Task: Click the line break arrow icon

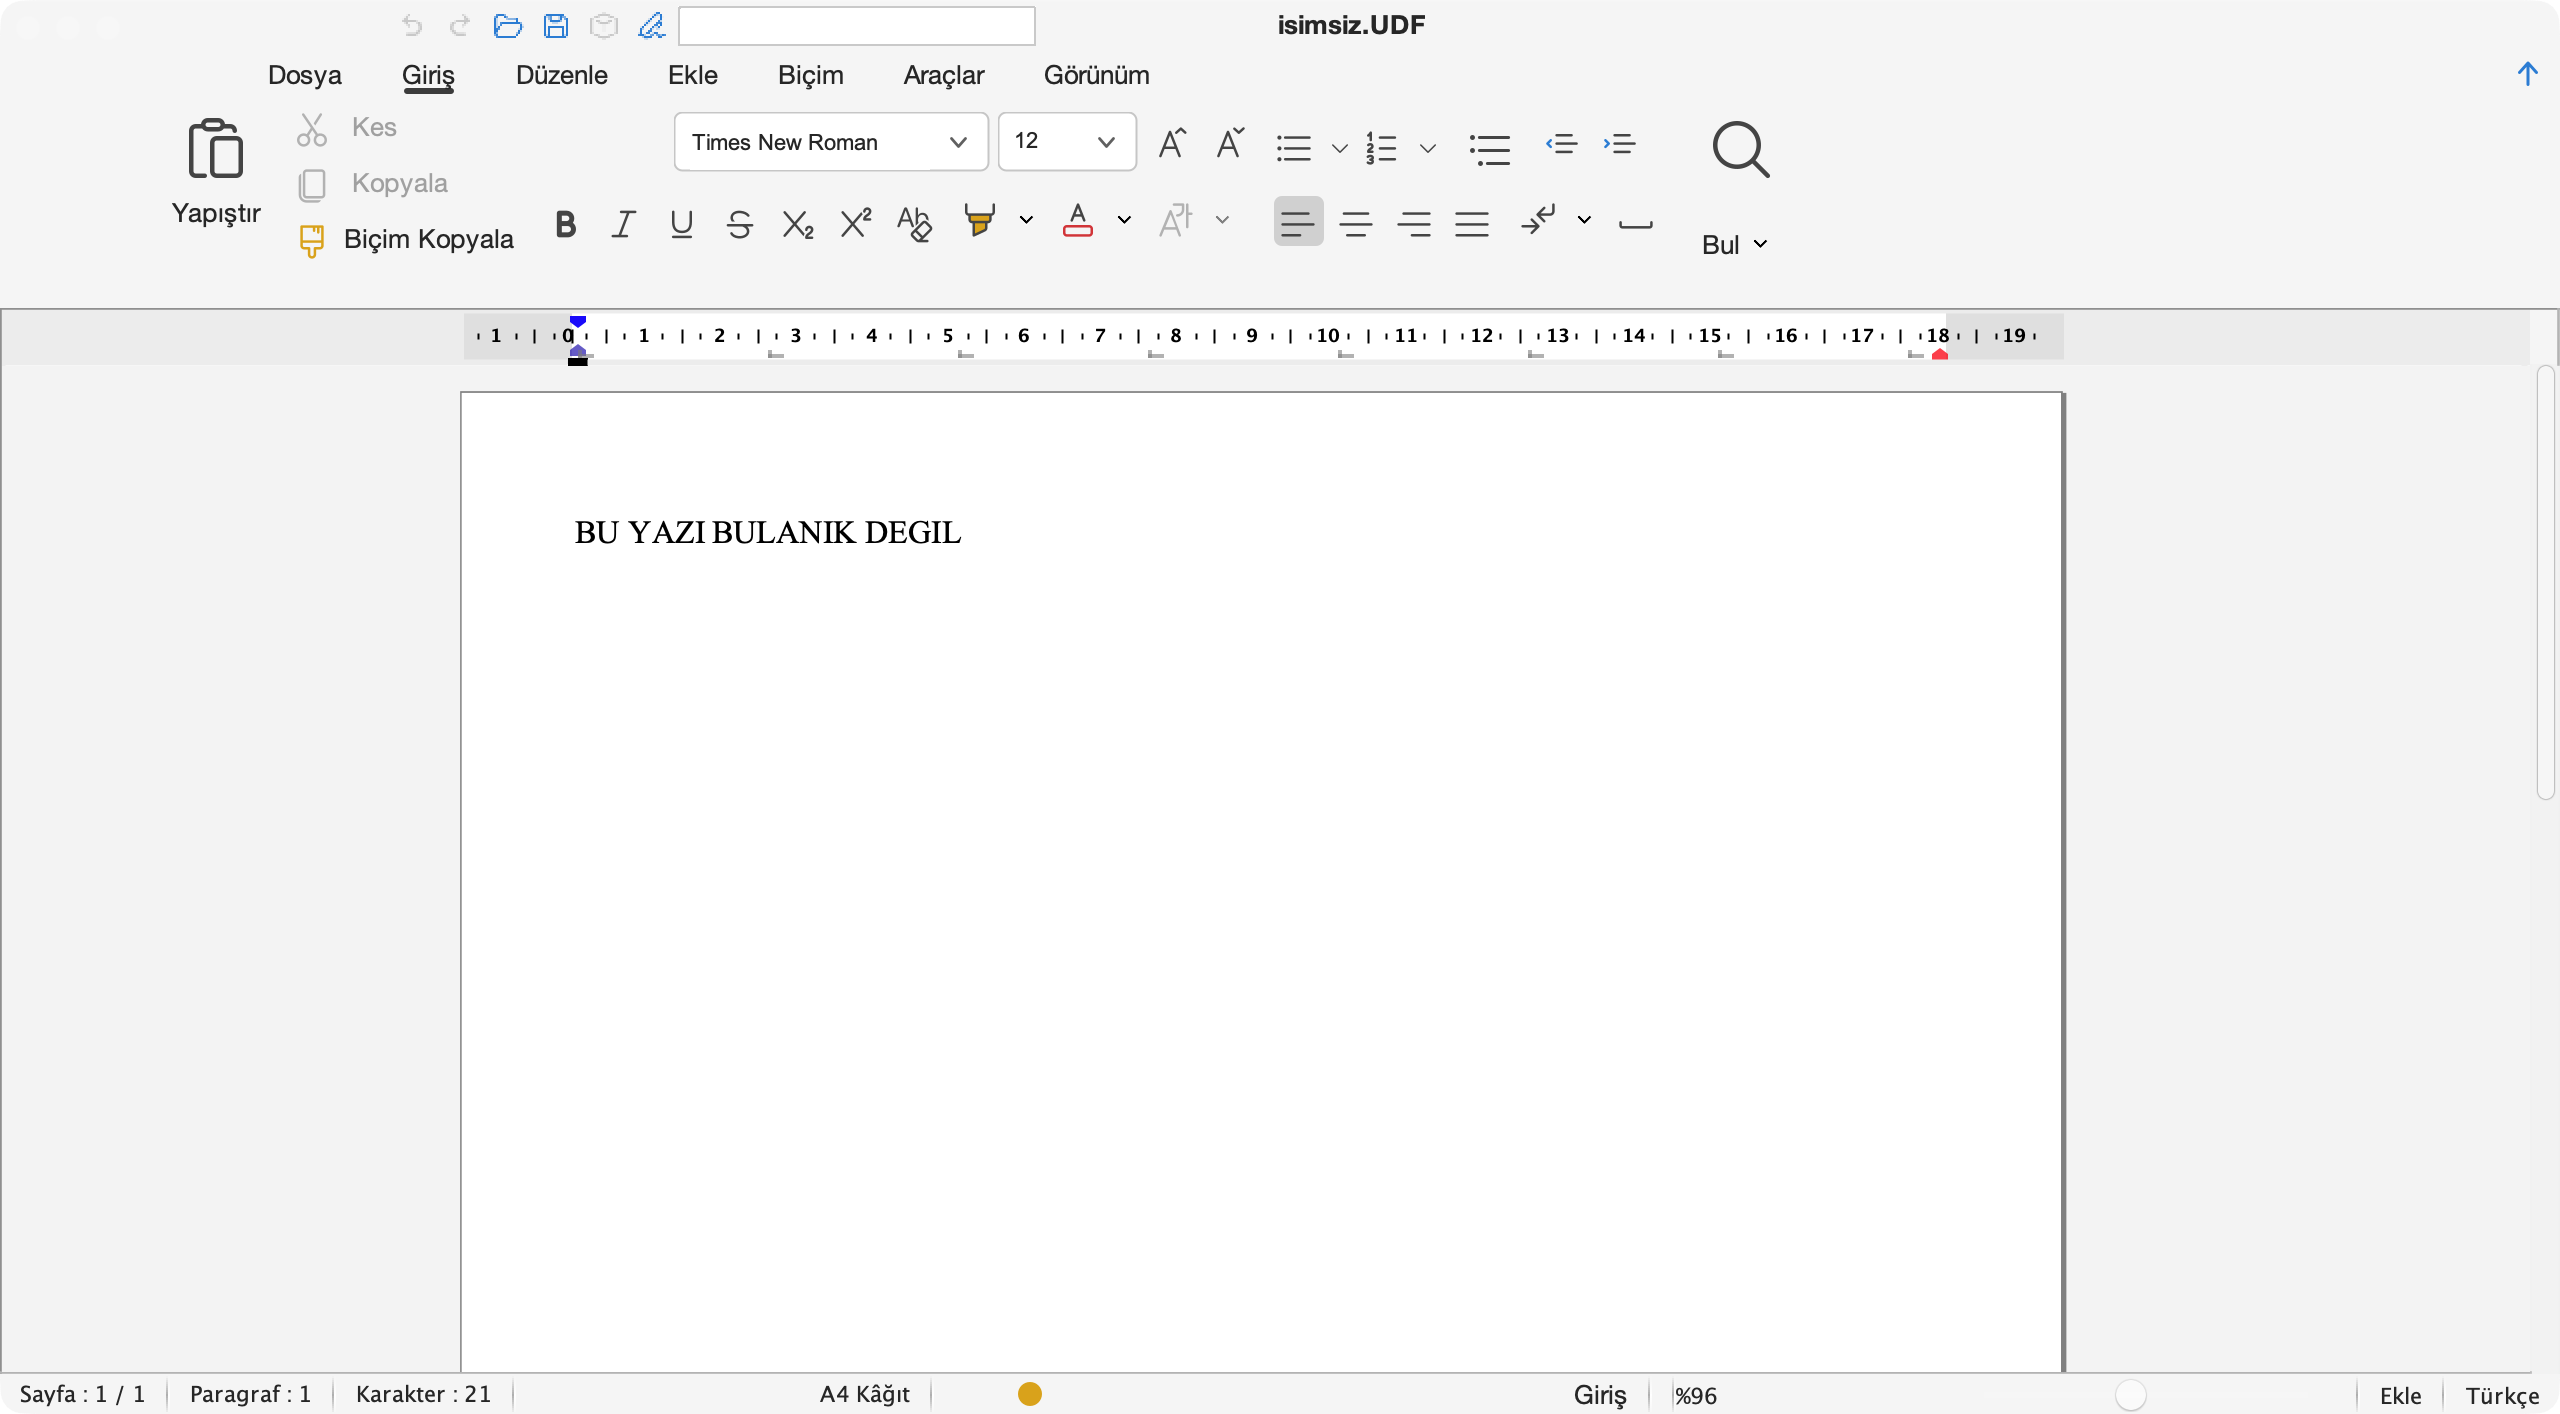Action: [x=1538, y=220]
